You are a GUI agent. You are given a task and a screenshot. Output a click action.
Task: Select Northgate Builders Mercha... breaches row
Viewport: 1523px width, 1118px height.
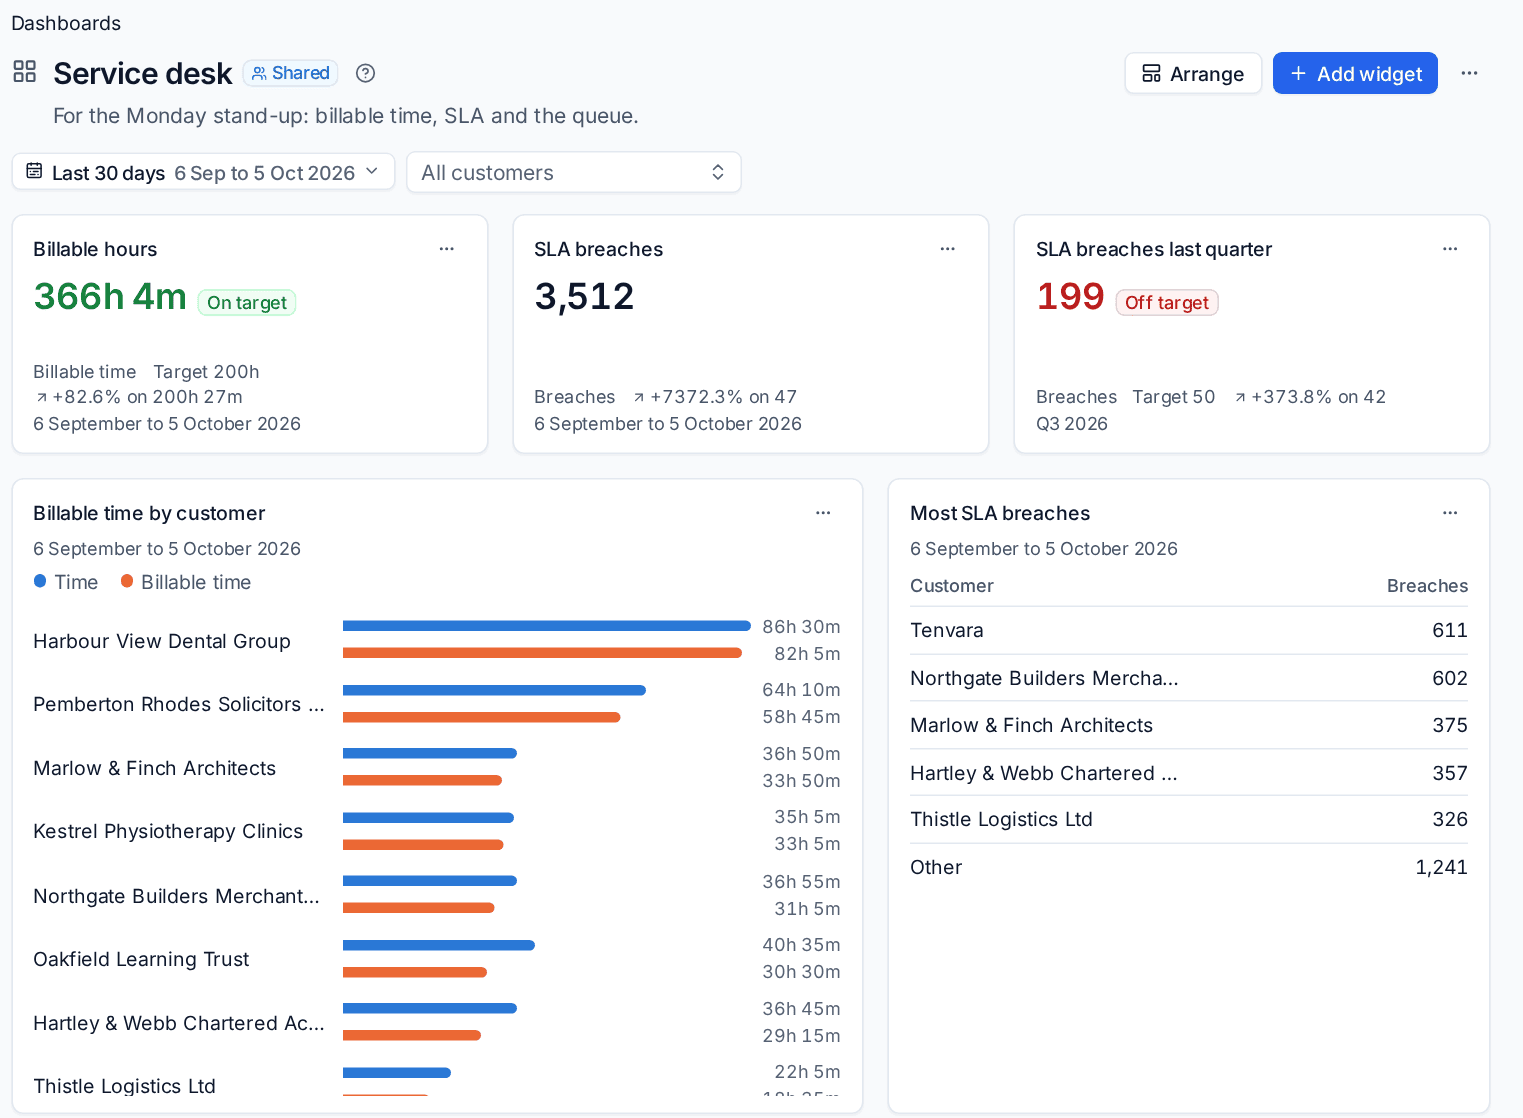[1189, 678]
